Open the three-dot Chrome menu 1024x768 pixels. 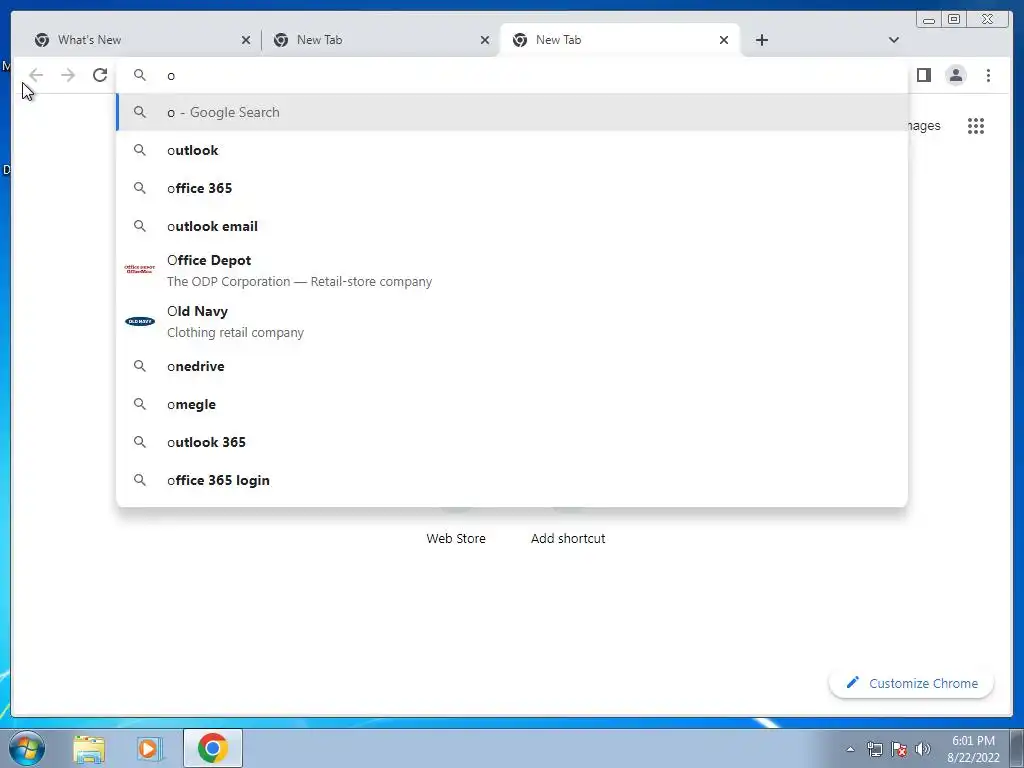[988, 75]
